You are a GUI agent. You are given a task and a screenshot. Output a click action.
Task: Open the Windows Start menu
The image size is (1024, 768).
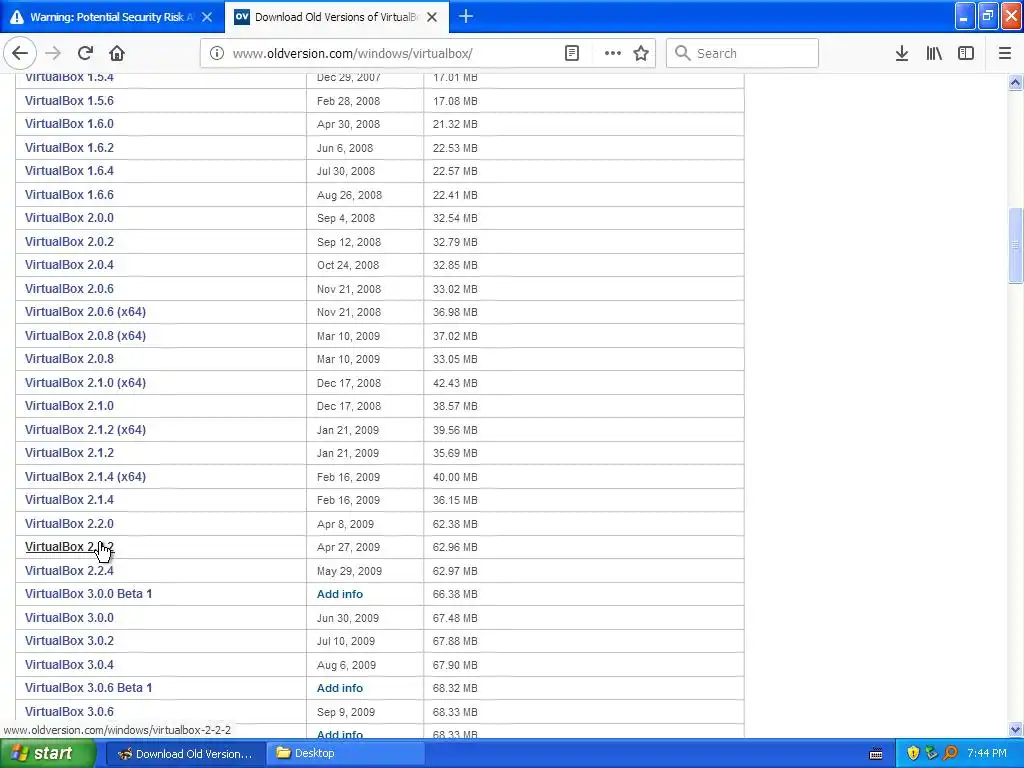pos(47,754)
